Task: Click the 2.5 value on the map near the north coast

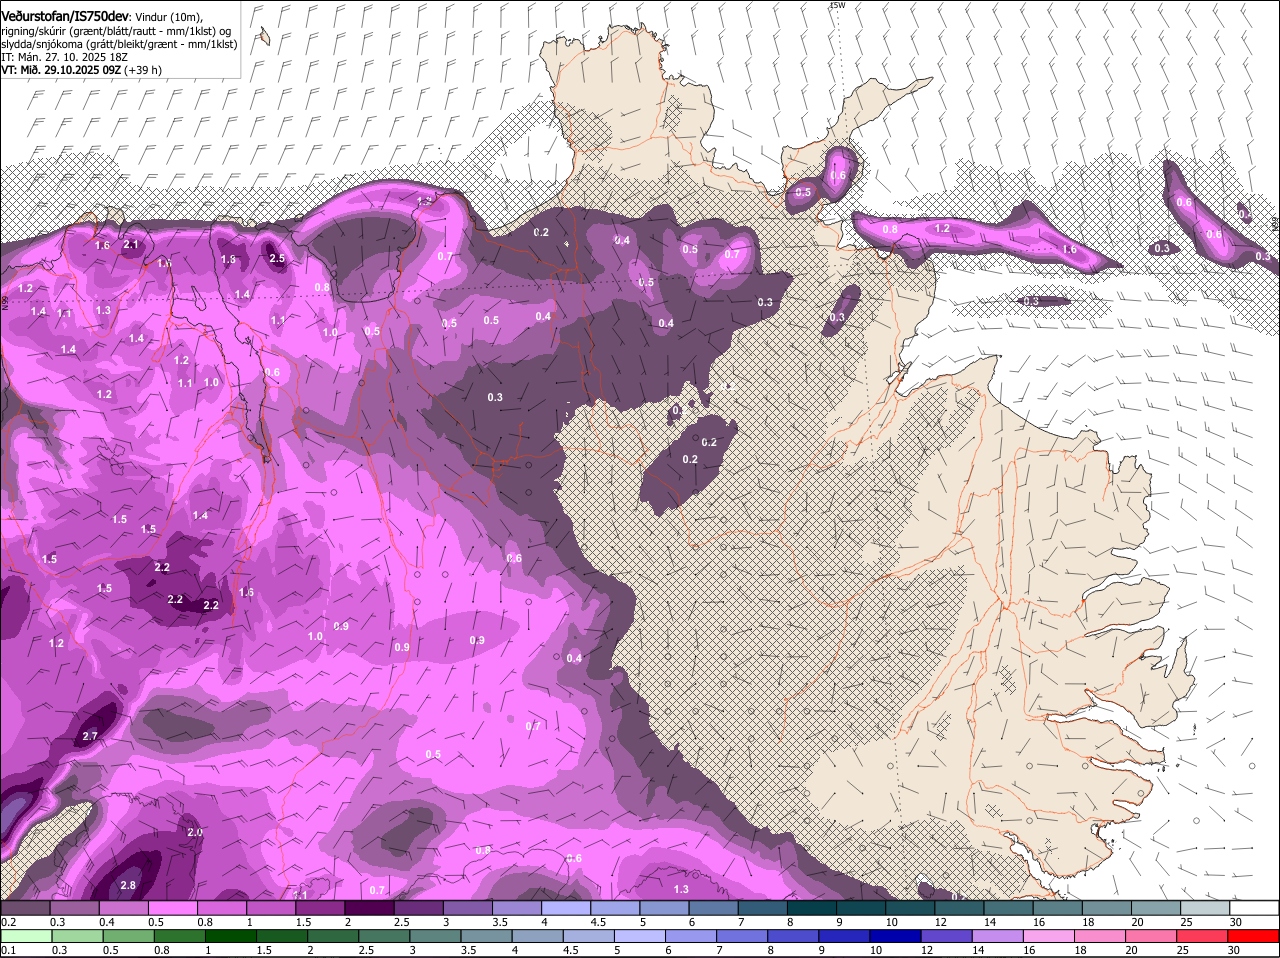Action: pyautogui.click(x=278, y=259)
